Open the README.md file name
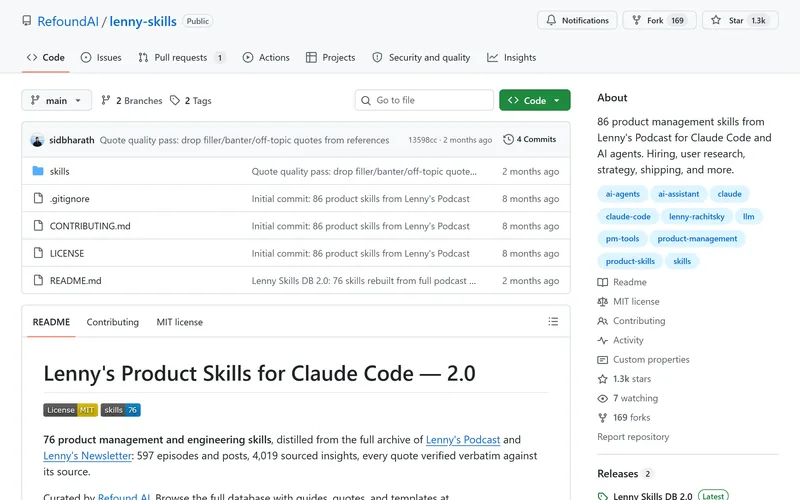The height and width of the screenshot is (500, 800). 76,281
